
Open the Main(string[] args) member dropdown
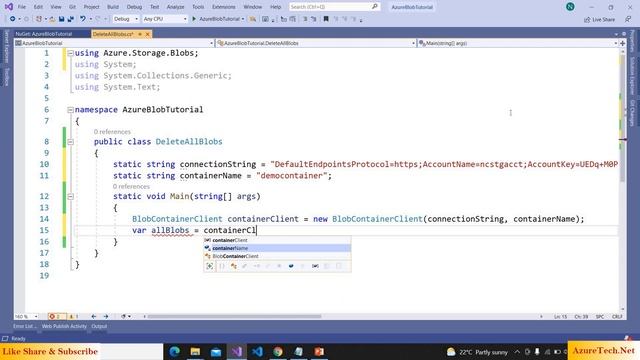[x=518, y=43]
